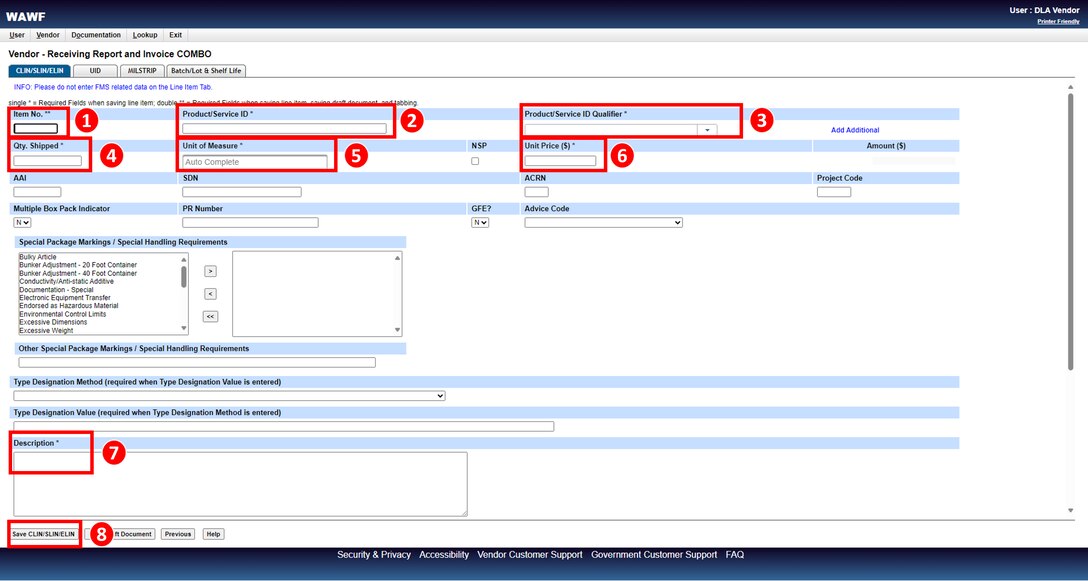Click the > add marking button
The height and width of the screenshot is (581, 1088).
(x=211, y=271)
